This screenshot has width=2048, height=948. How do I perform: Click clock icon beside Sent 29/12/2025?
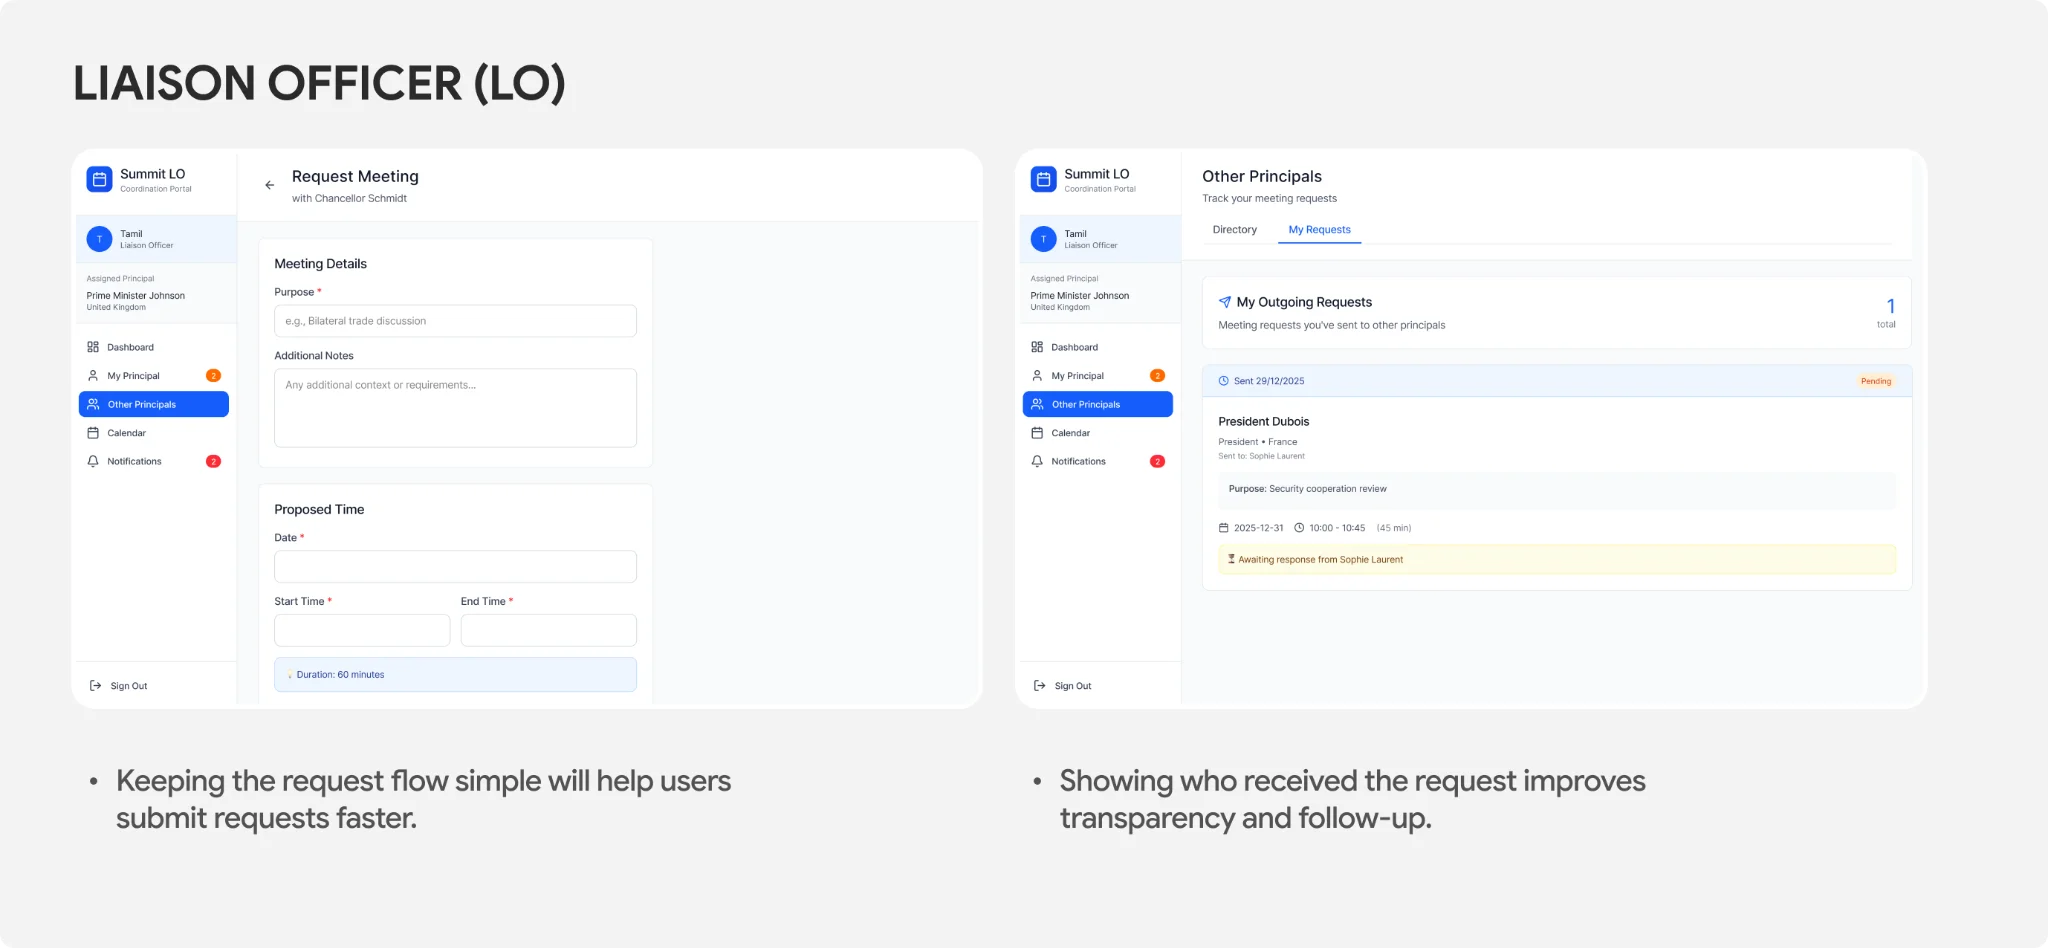1223,381
